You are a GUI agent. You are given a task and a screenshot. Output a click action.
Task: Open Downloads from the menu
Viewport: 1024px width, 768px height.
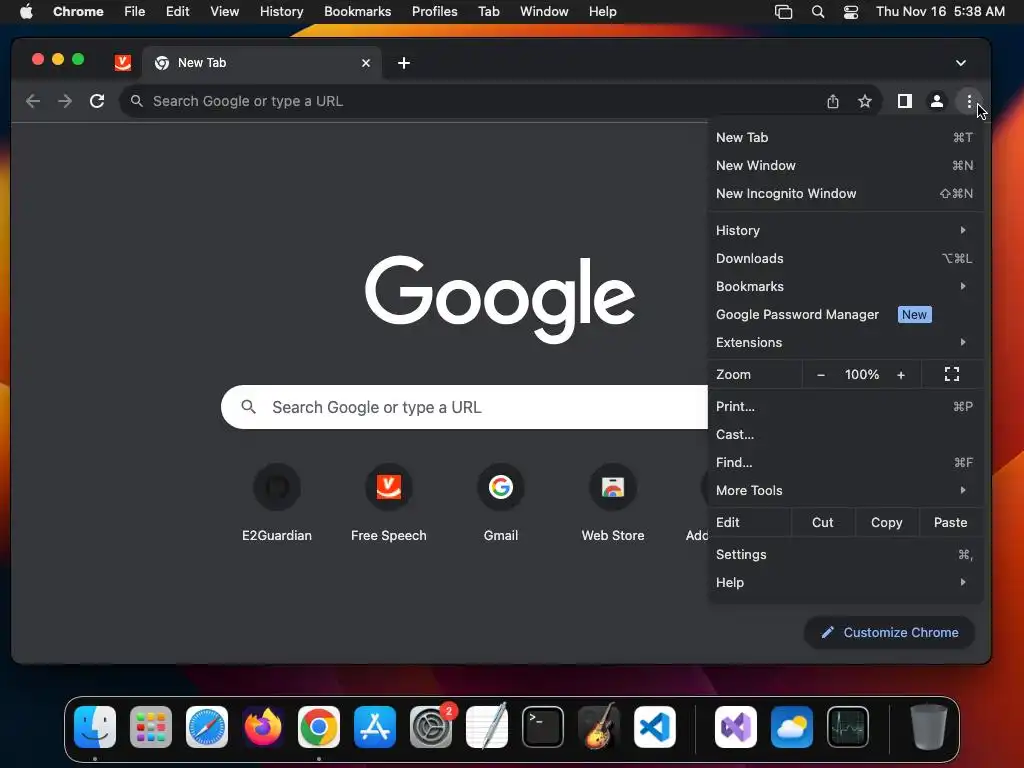pos(845,258)
